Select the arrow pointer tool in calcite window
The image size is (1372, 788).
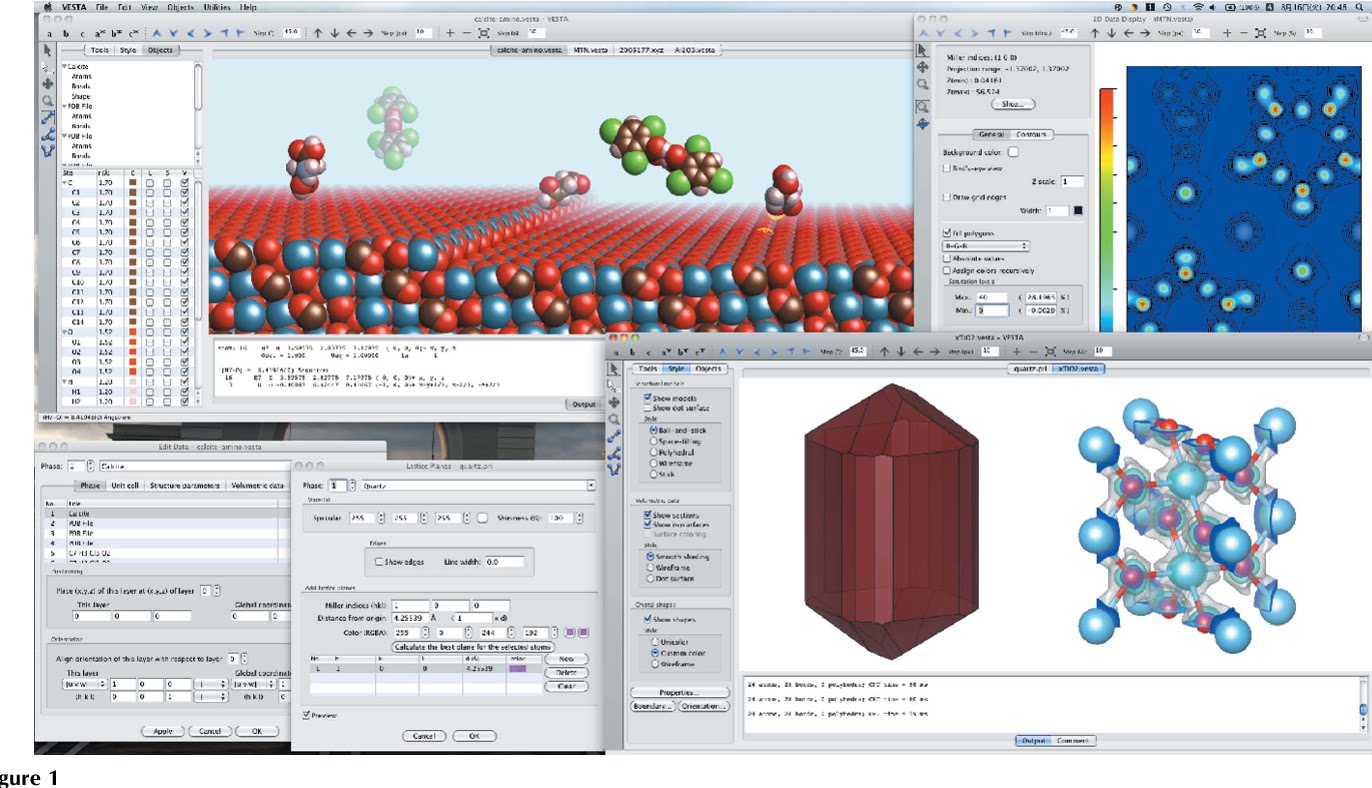tap(48, 48)
